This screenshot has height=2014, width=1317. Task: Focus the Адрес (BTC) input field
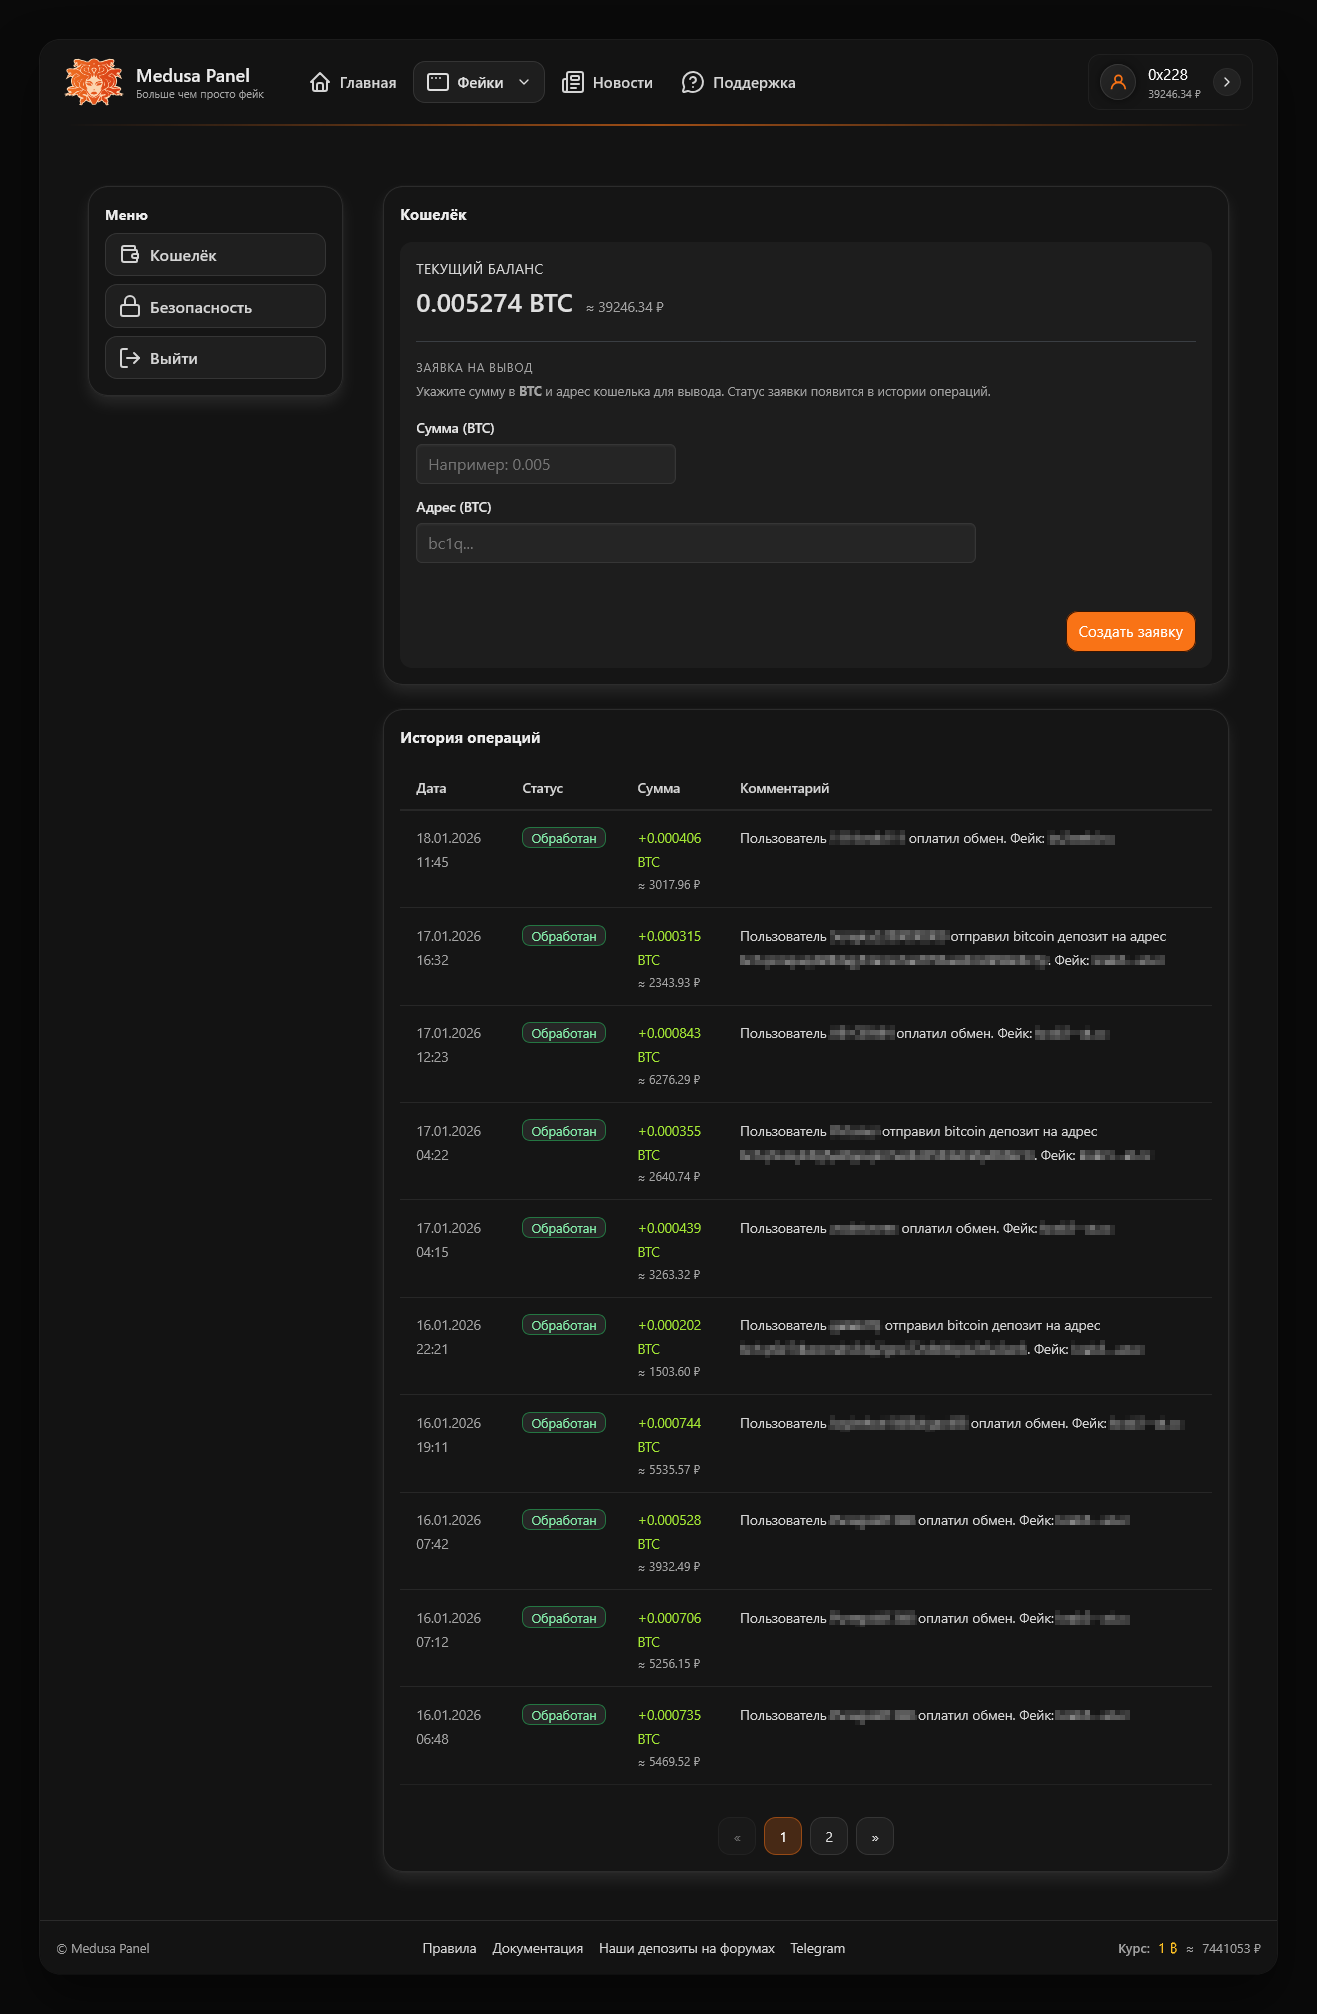tap(695, 543)
